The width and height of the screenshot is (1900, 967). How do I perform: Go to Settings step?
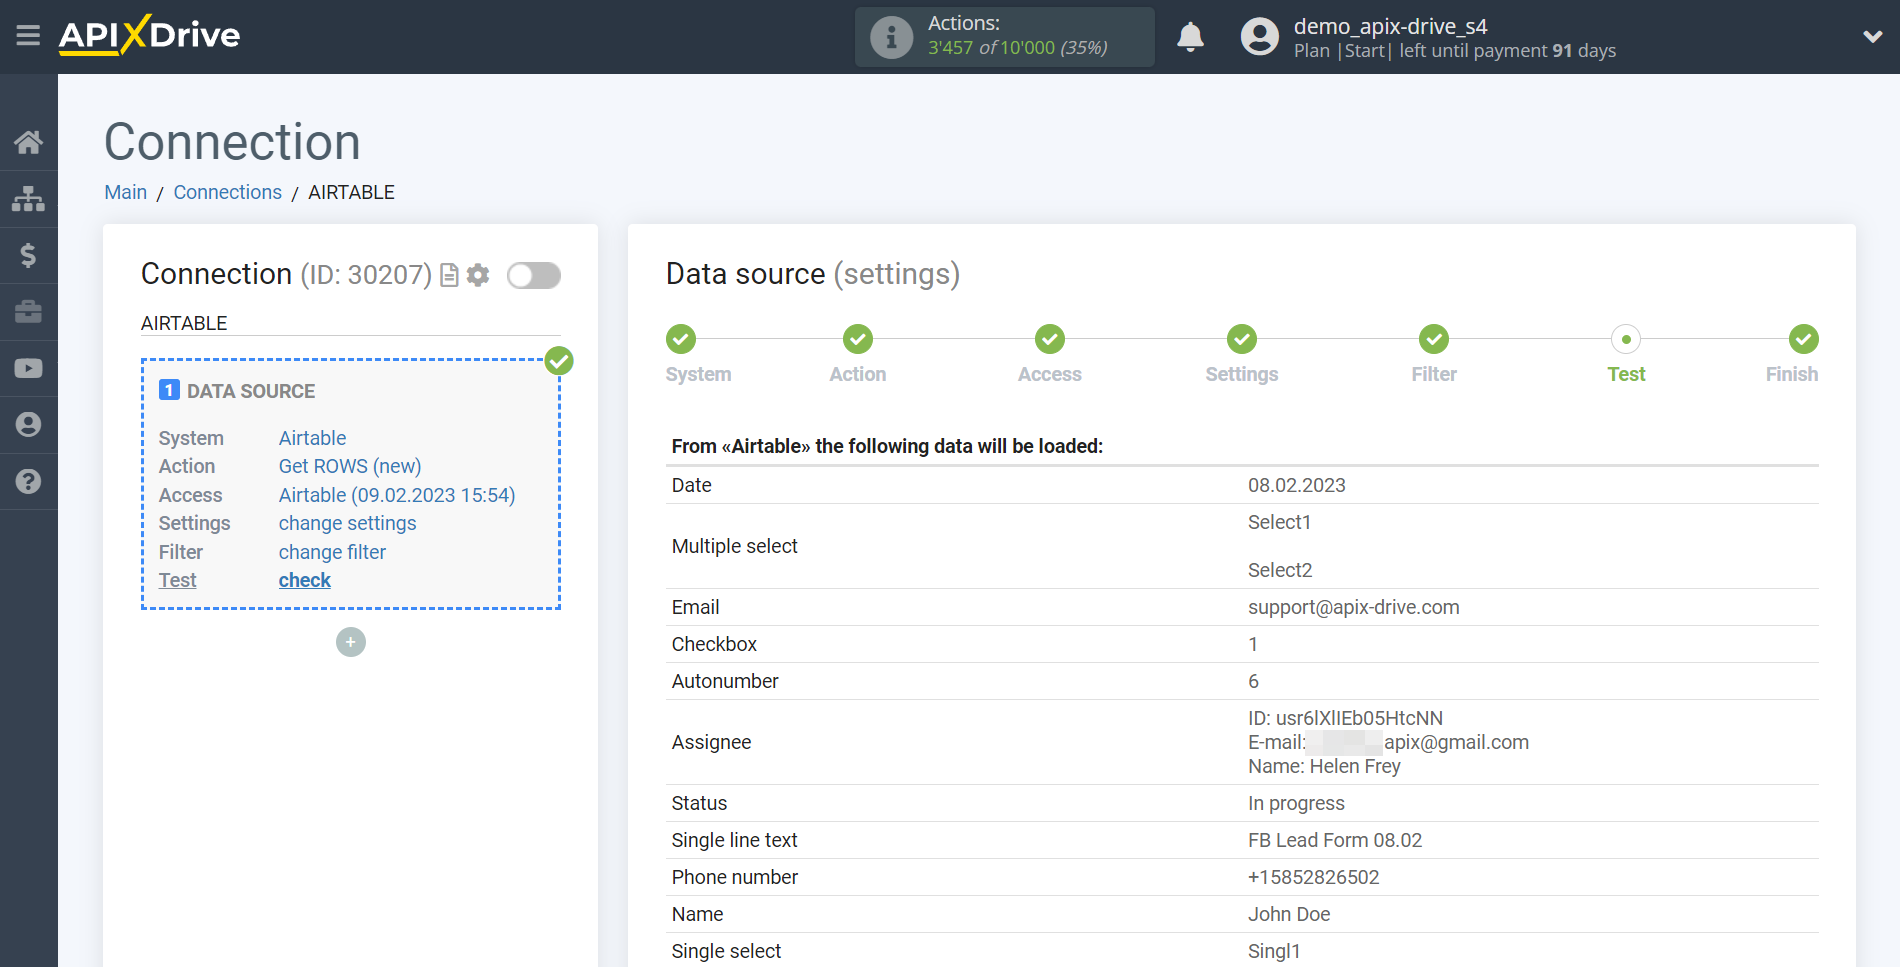point(1242,374)
